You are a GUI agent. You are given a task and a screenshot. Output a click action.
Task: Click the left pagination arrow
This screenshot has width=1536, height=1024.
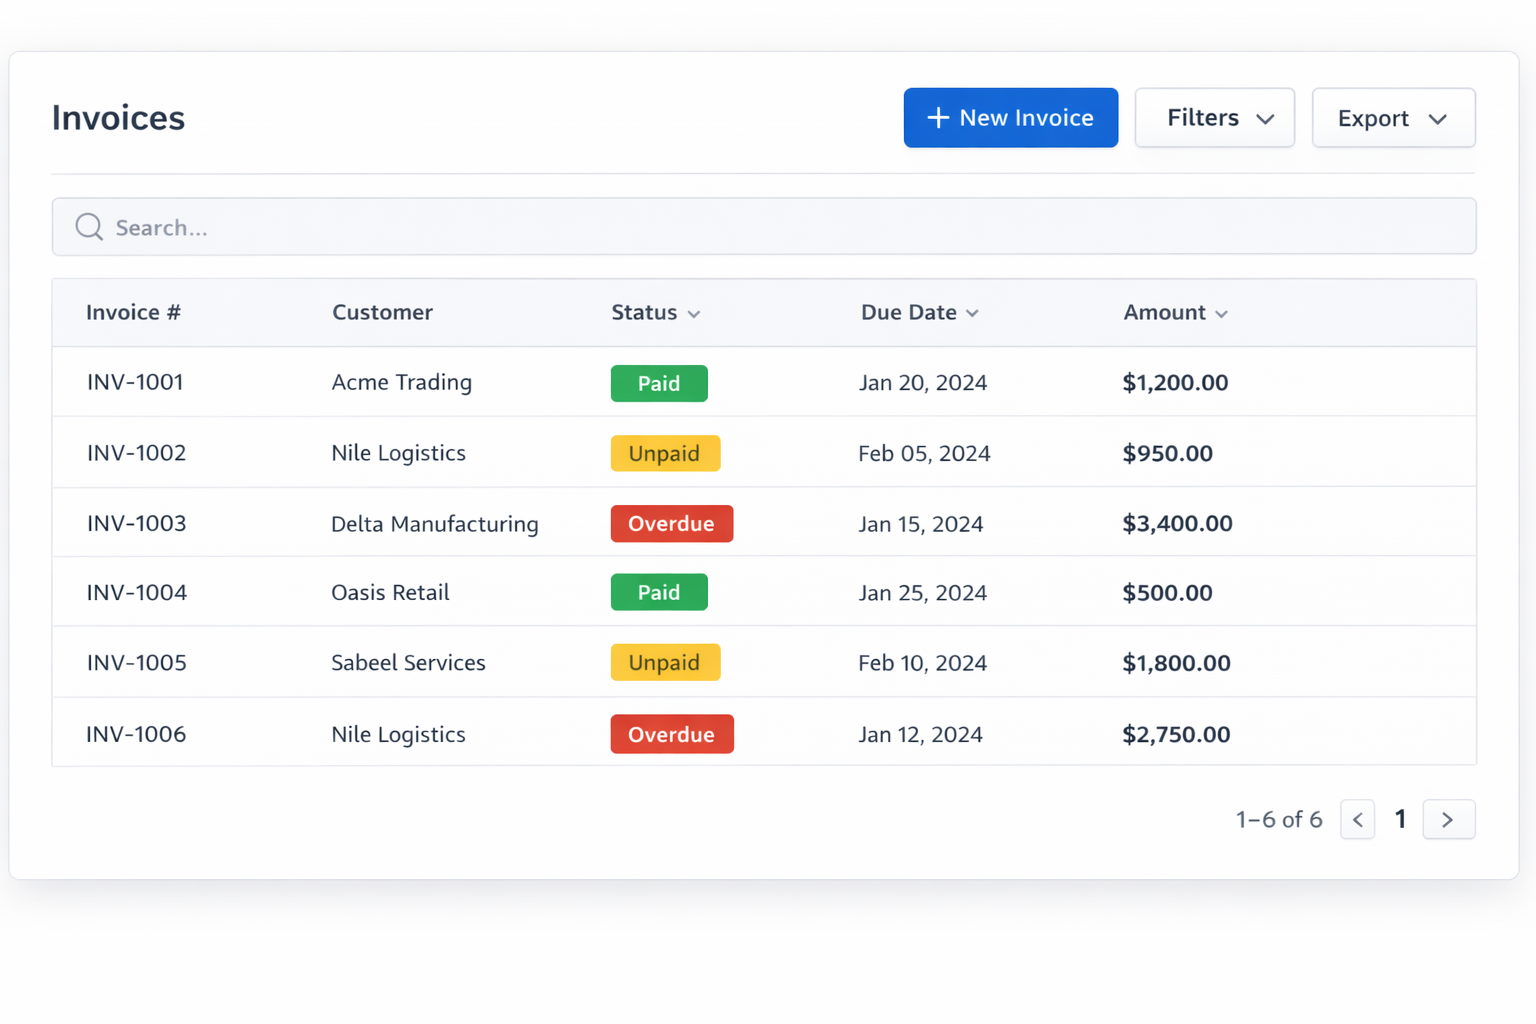1357,819
